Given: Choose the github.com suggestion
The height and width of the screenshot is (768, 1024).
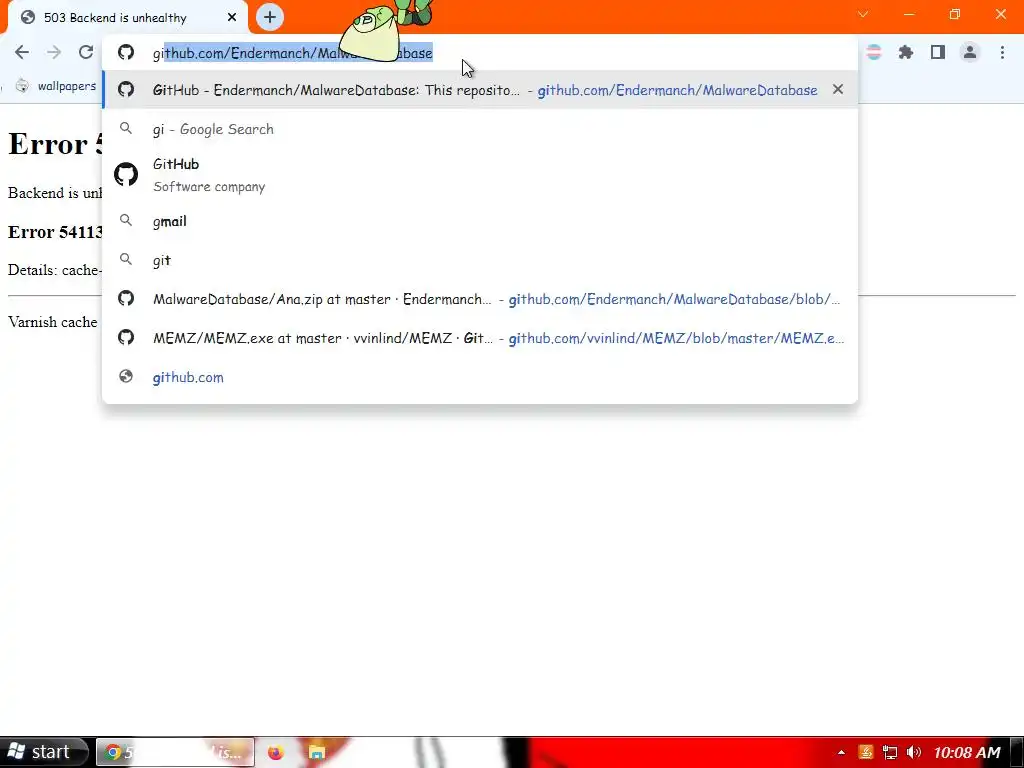Looking at the screenshot, I should tap(480, 377).
